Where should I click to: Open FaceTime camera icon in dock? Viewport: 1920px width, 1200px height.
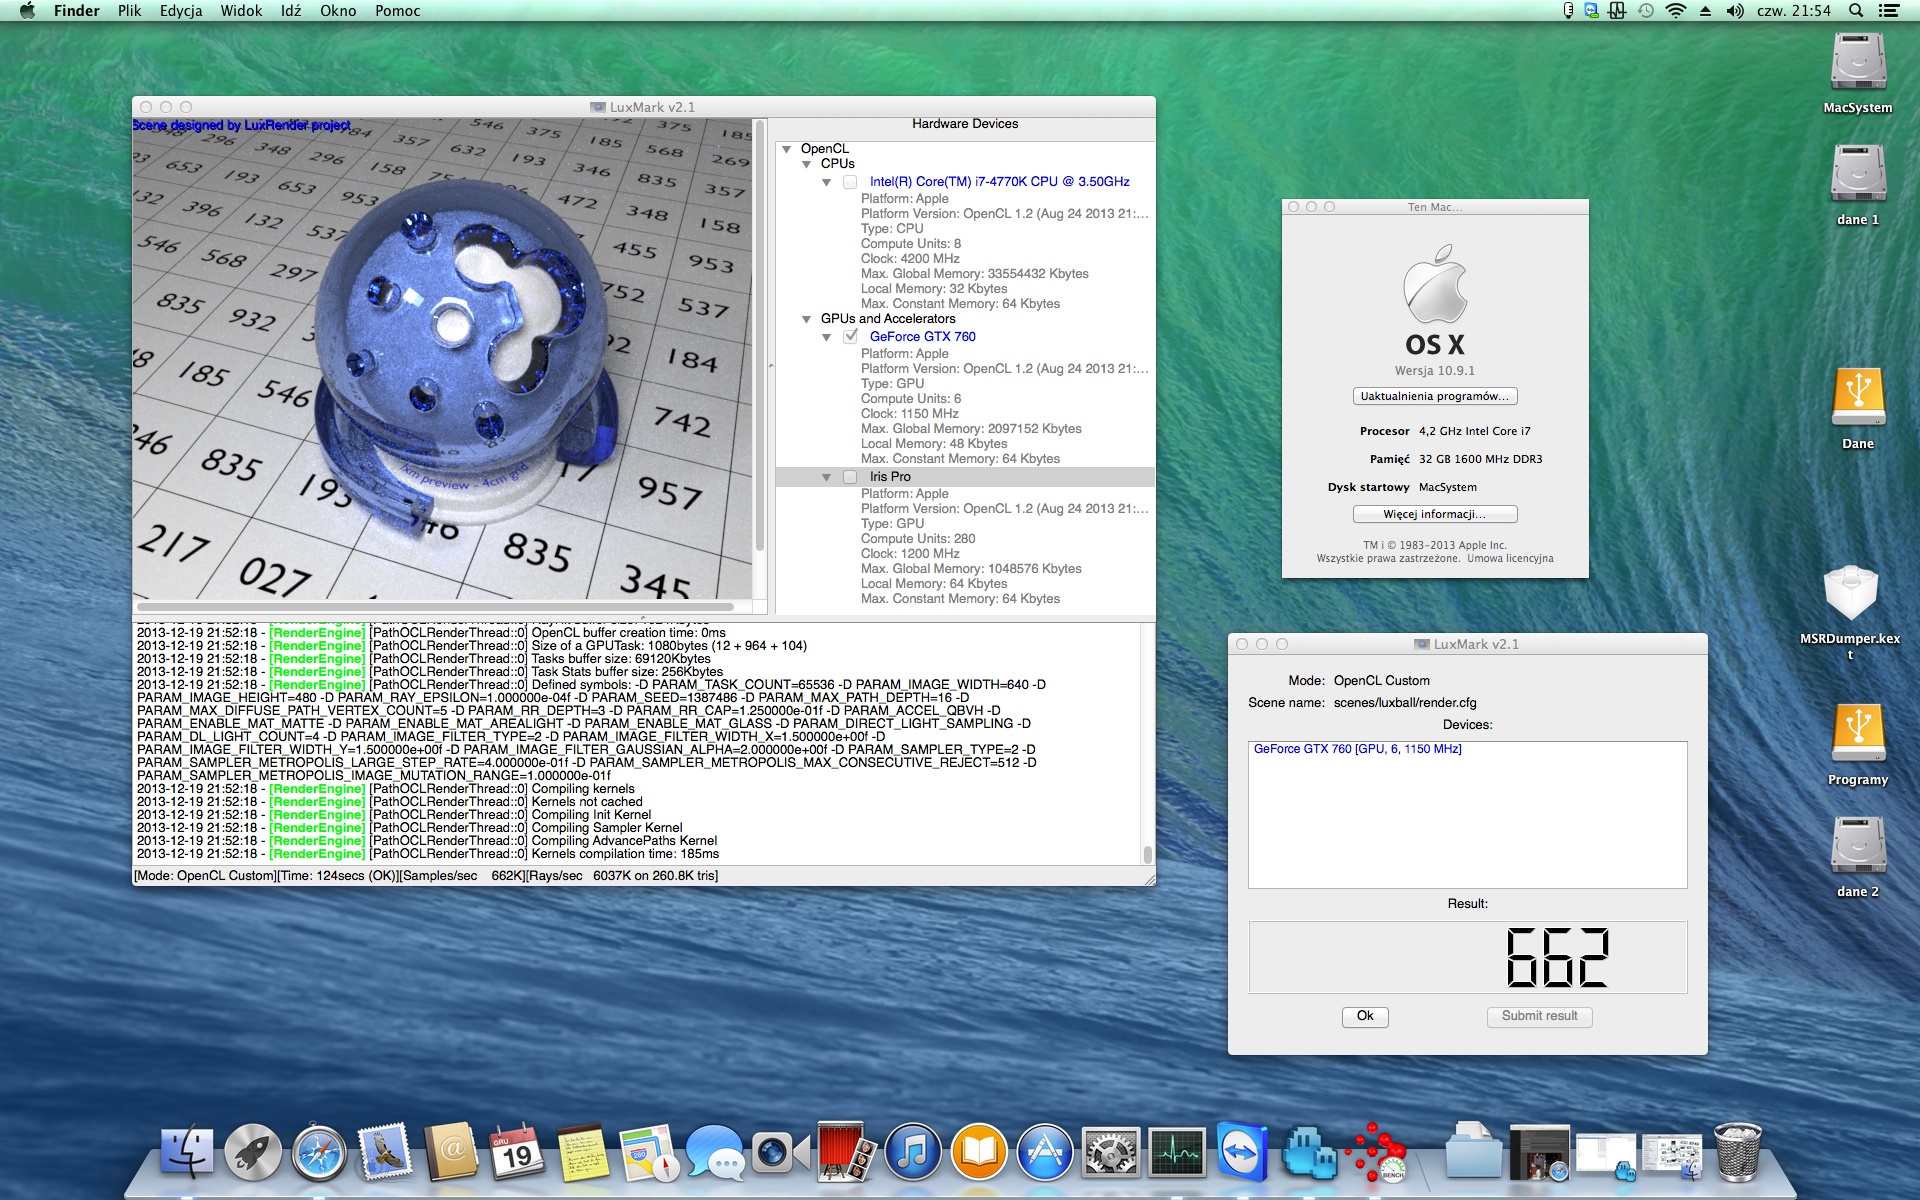tap(781, 1153)
